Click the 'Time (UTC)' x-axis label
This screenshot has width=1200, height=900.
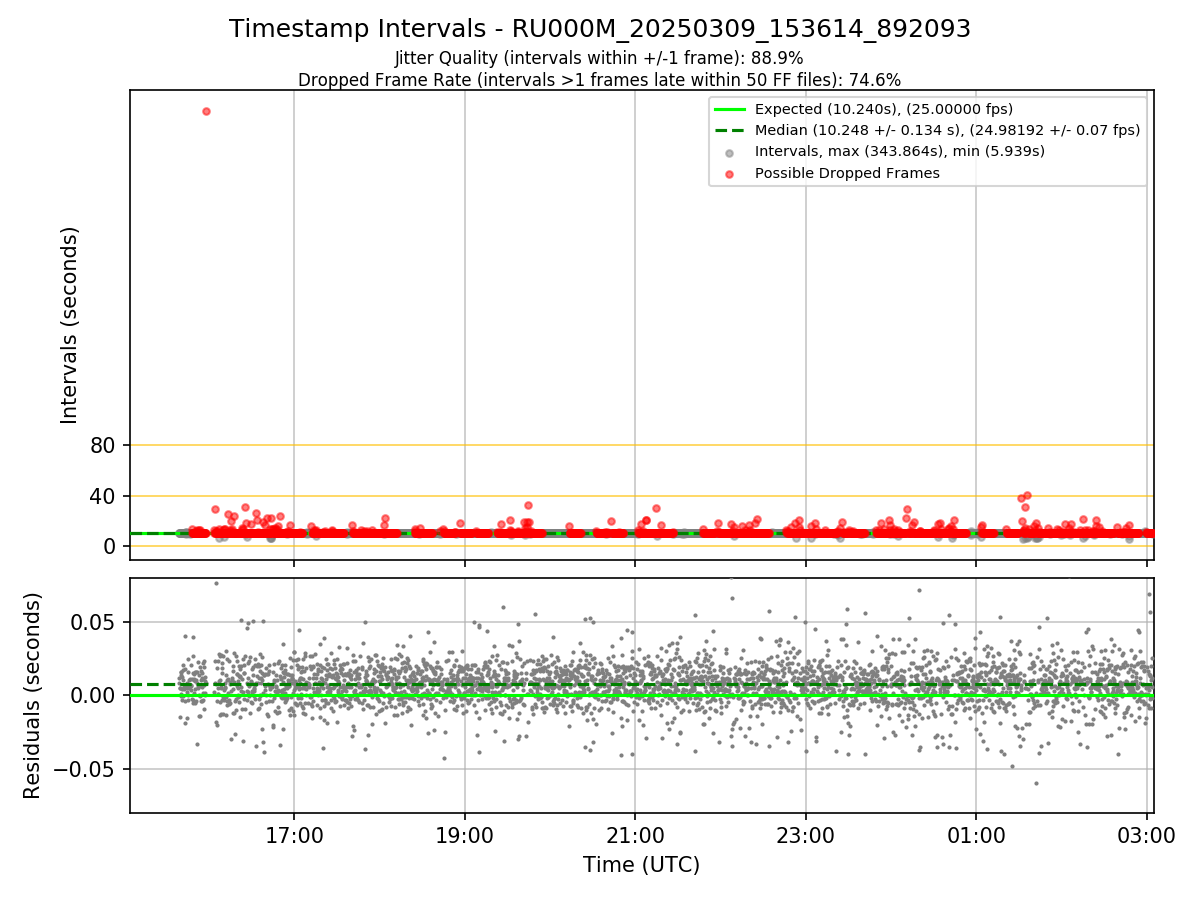[642, 865]
